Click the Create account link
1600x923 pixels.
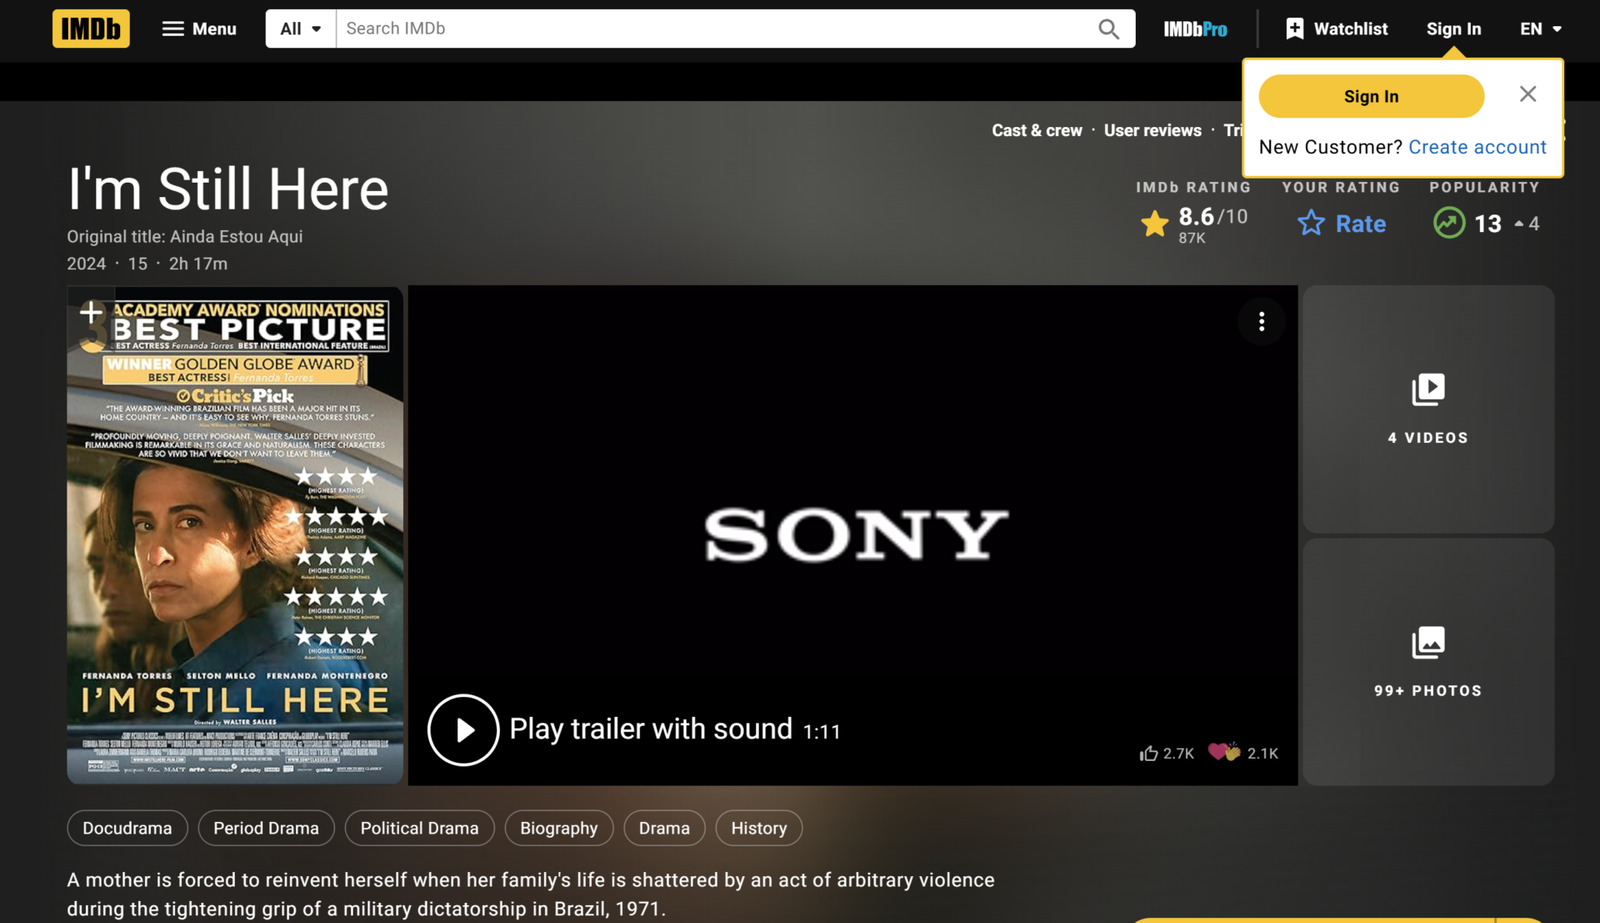[x=1477, y=147]
